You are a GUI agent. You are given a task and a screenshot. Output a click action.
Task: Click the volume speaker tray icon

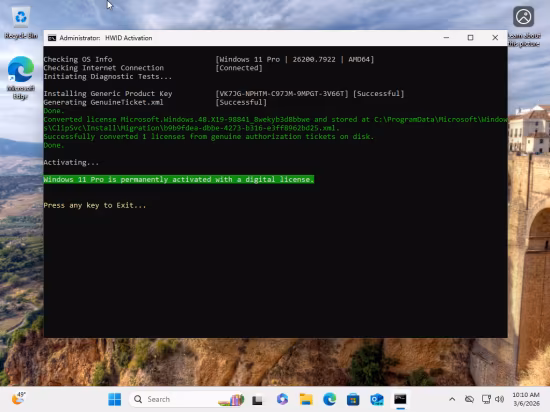(499, 399)
